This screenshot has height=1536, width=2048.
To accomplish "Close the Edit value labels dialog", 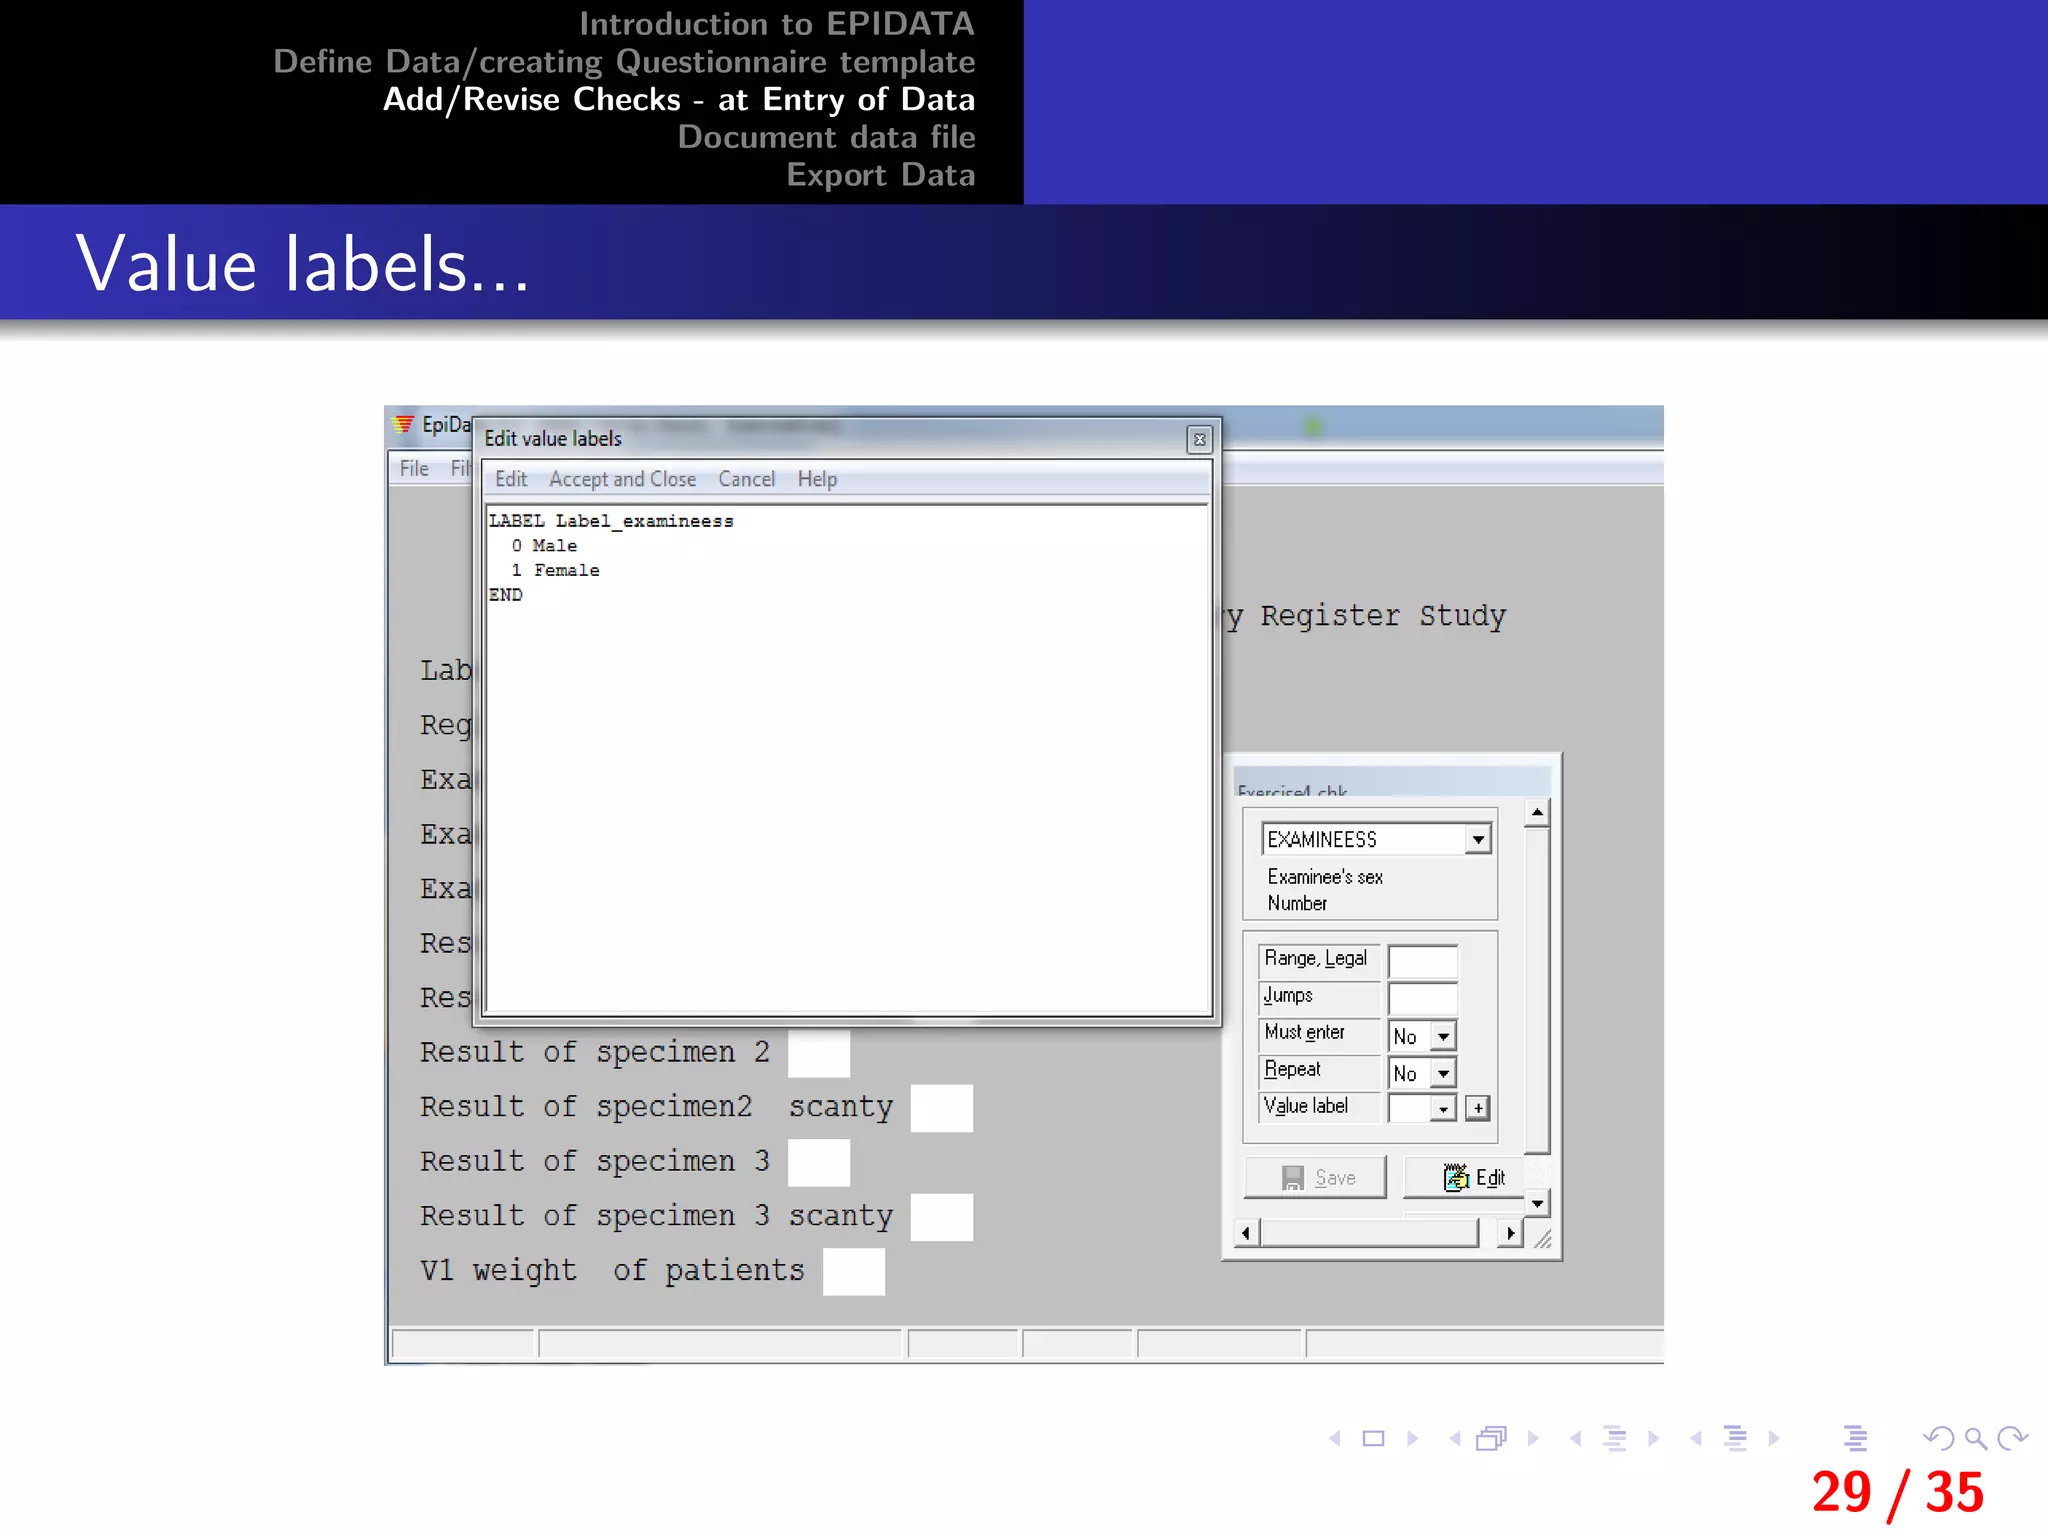I will [1199, 439].
